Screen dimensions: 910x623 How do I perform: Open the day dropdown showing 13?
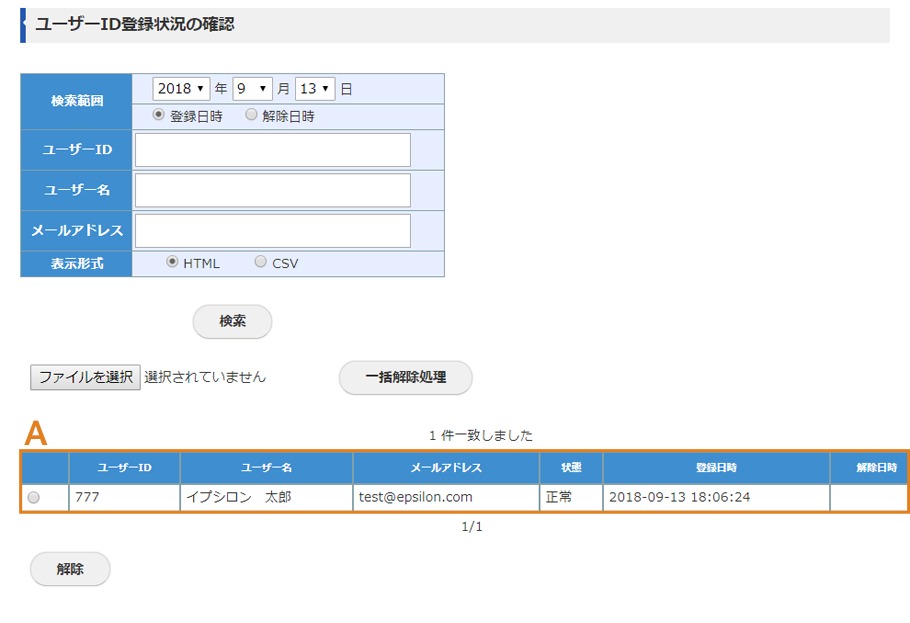point(315,89)
